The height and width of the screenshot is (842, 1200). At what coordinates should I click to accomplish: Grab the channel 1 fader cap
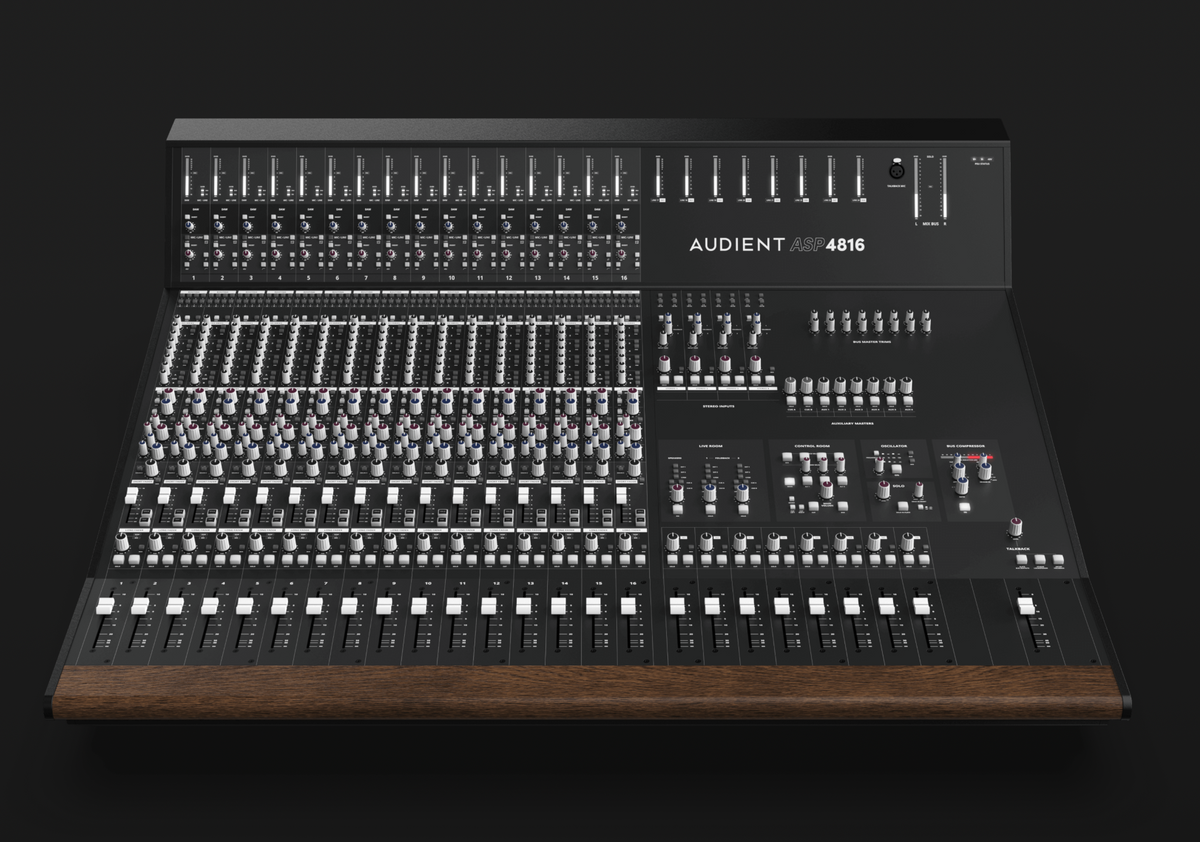[104, 606]
